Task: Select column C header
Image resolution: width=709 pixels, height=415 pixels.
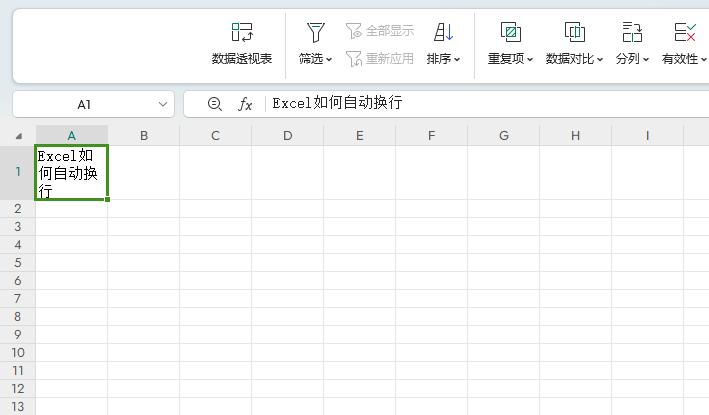Action: [216, 136]
